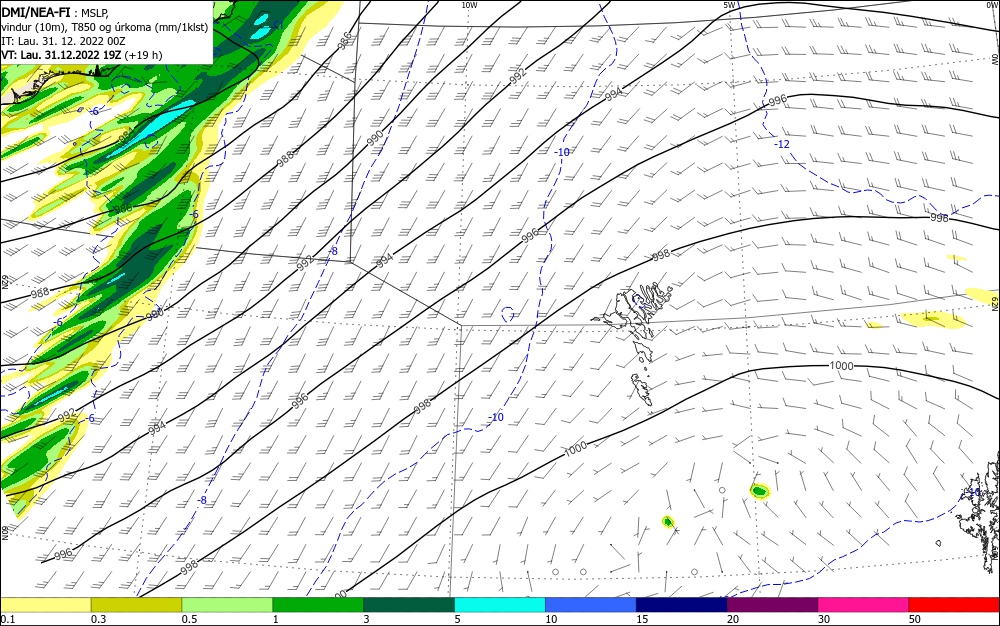
Task: Click the -12 isotherm label
Action: tap(782, 144)
